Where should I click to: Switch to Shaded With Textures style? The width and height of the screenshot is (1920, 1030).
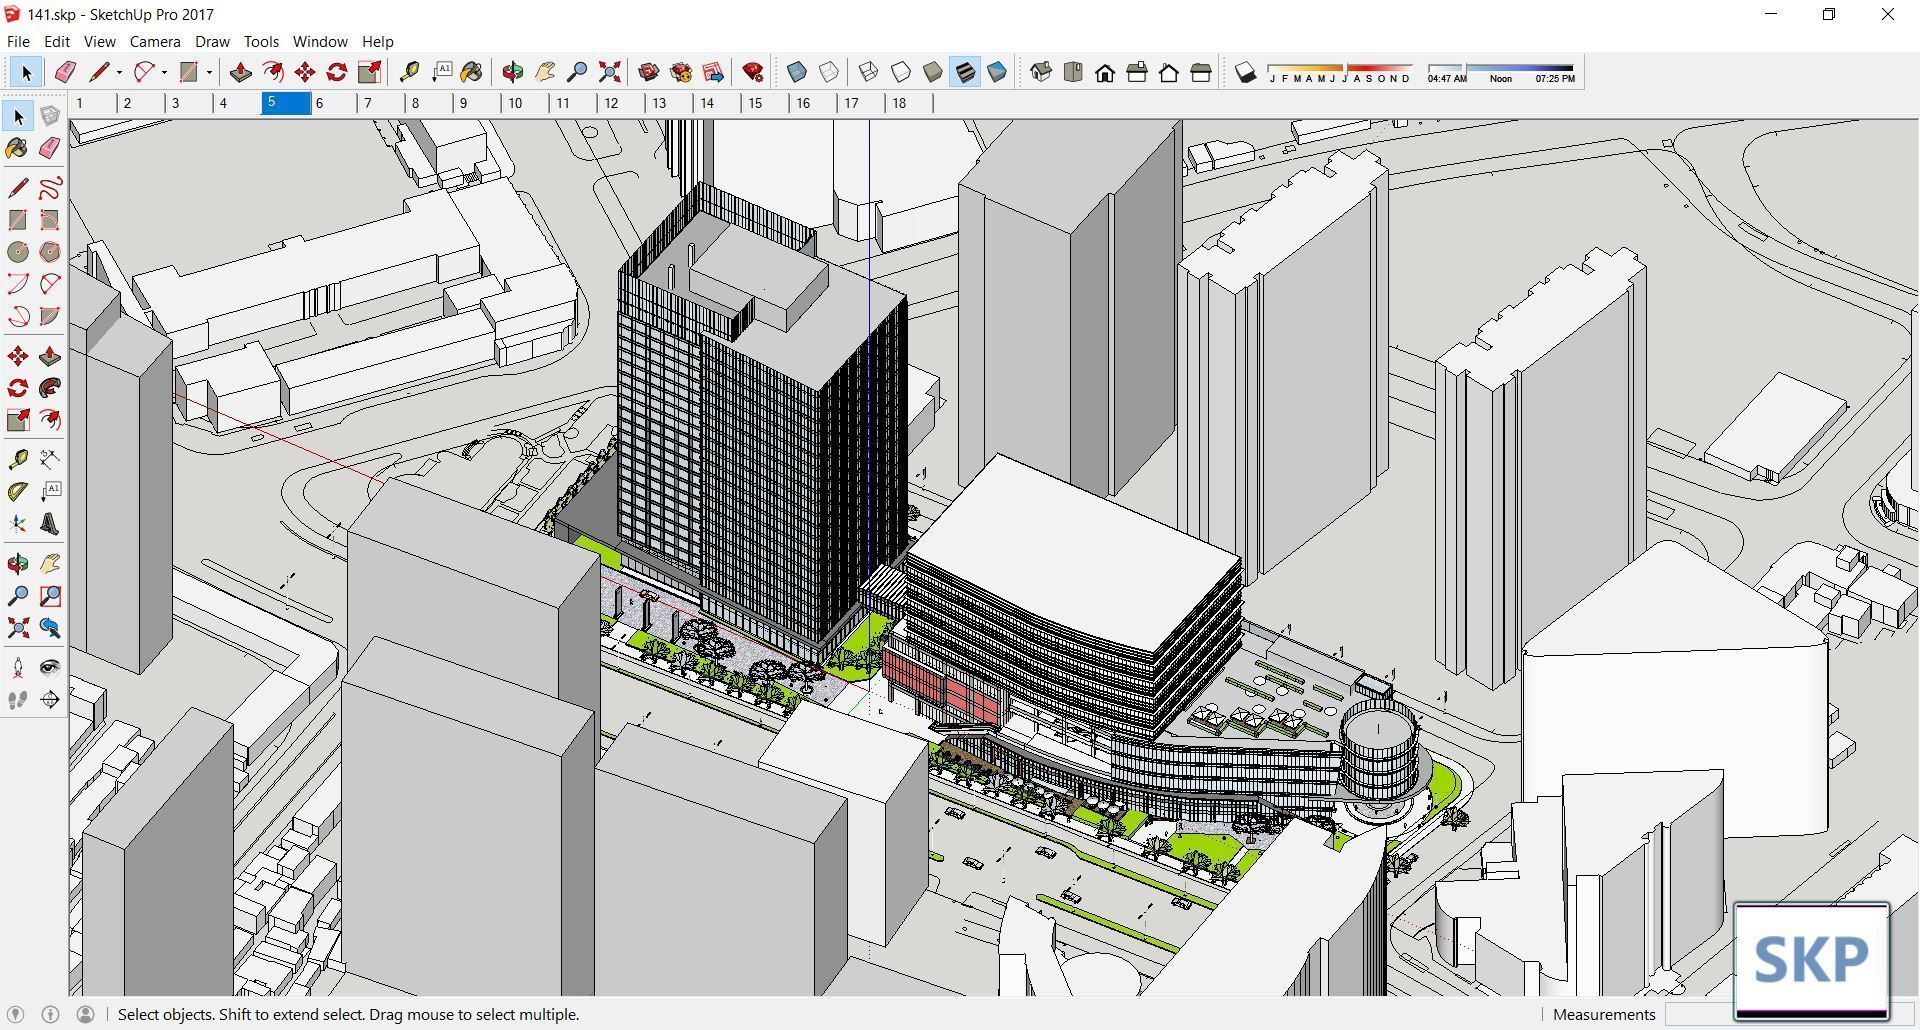point(965,72)
